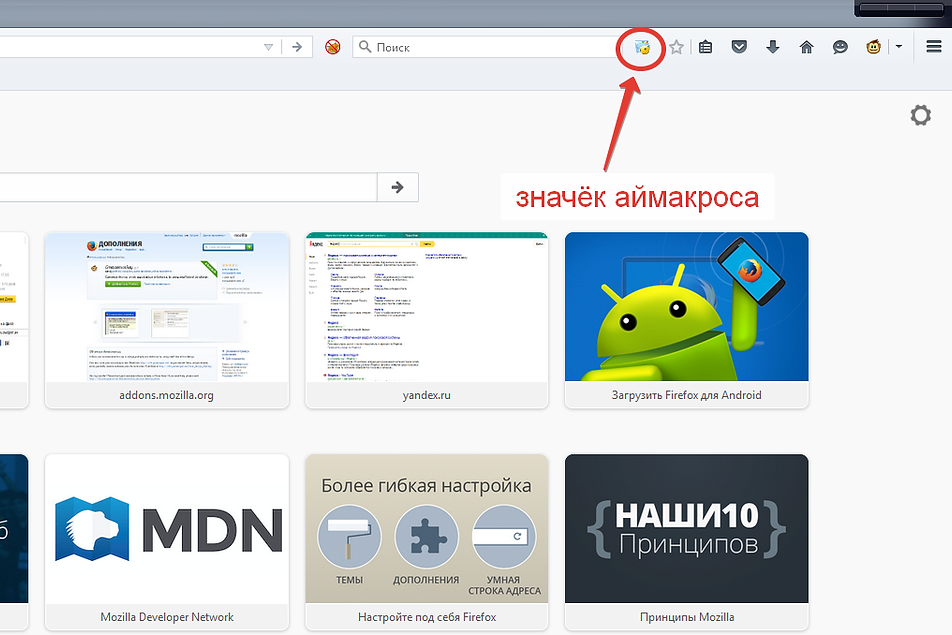Go to the Home page icon
The height and width of the screenshot is (635, 952).
806,47
